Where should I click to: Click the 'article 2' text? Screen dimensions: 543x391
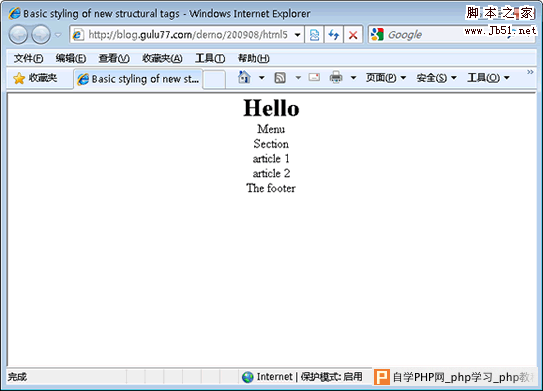coord(271,173)
